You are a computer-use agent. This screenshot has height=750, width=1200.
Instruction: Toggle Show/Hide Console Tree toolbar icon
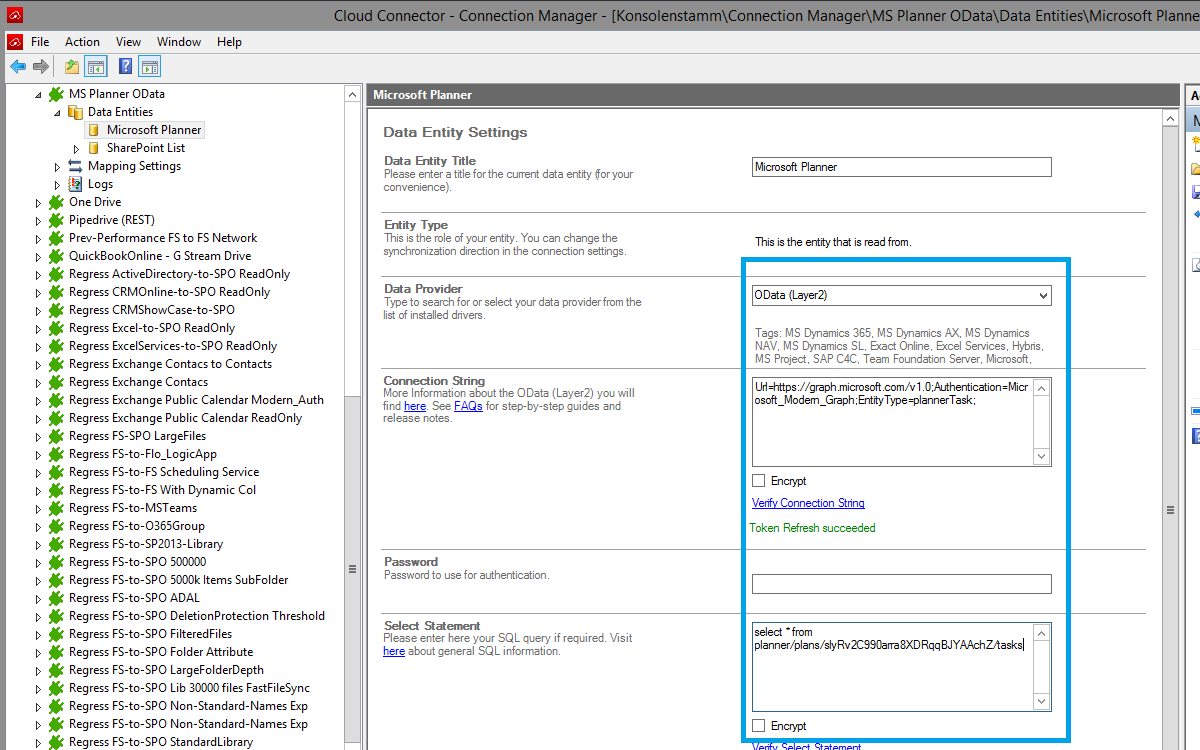[96, 67]
